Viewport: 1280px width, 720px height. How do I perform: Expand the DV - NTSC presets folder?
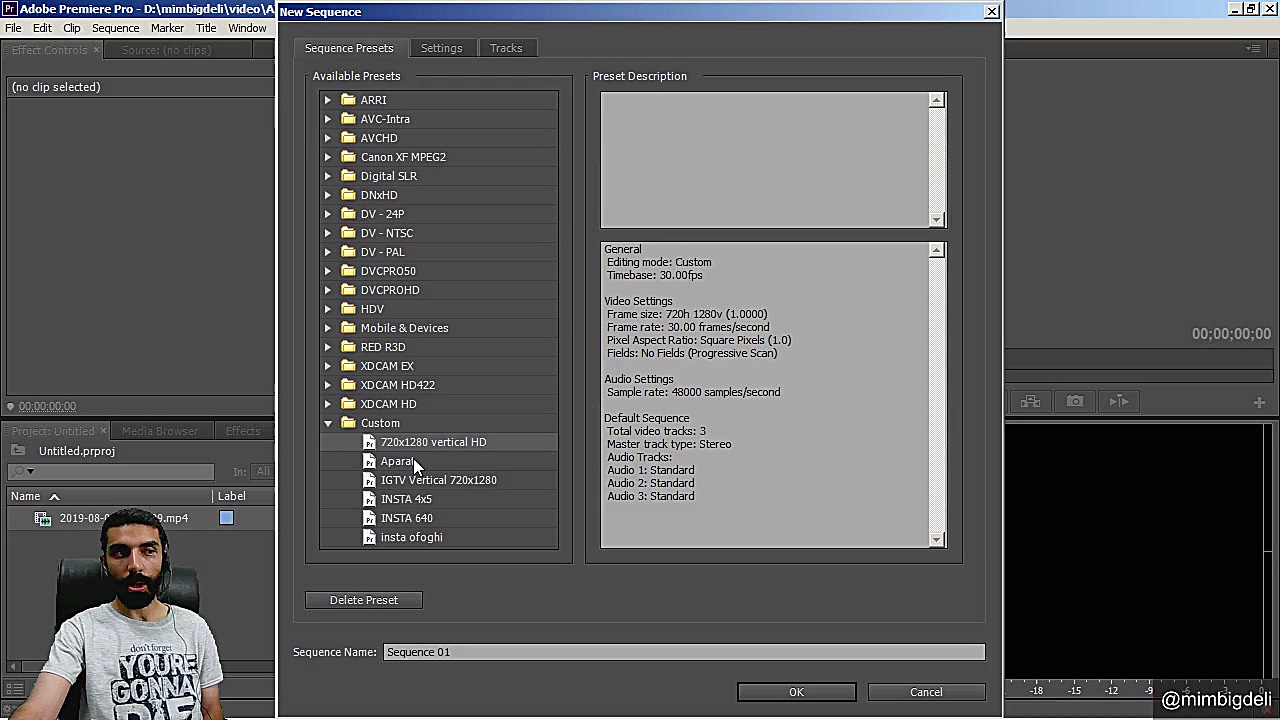pos(327,233)
